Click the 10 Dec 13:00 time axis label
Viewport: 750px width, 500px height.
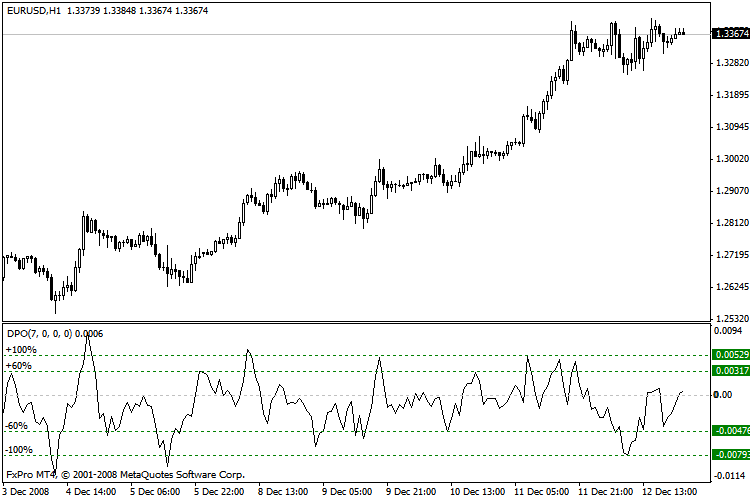477,491
